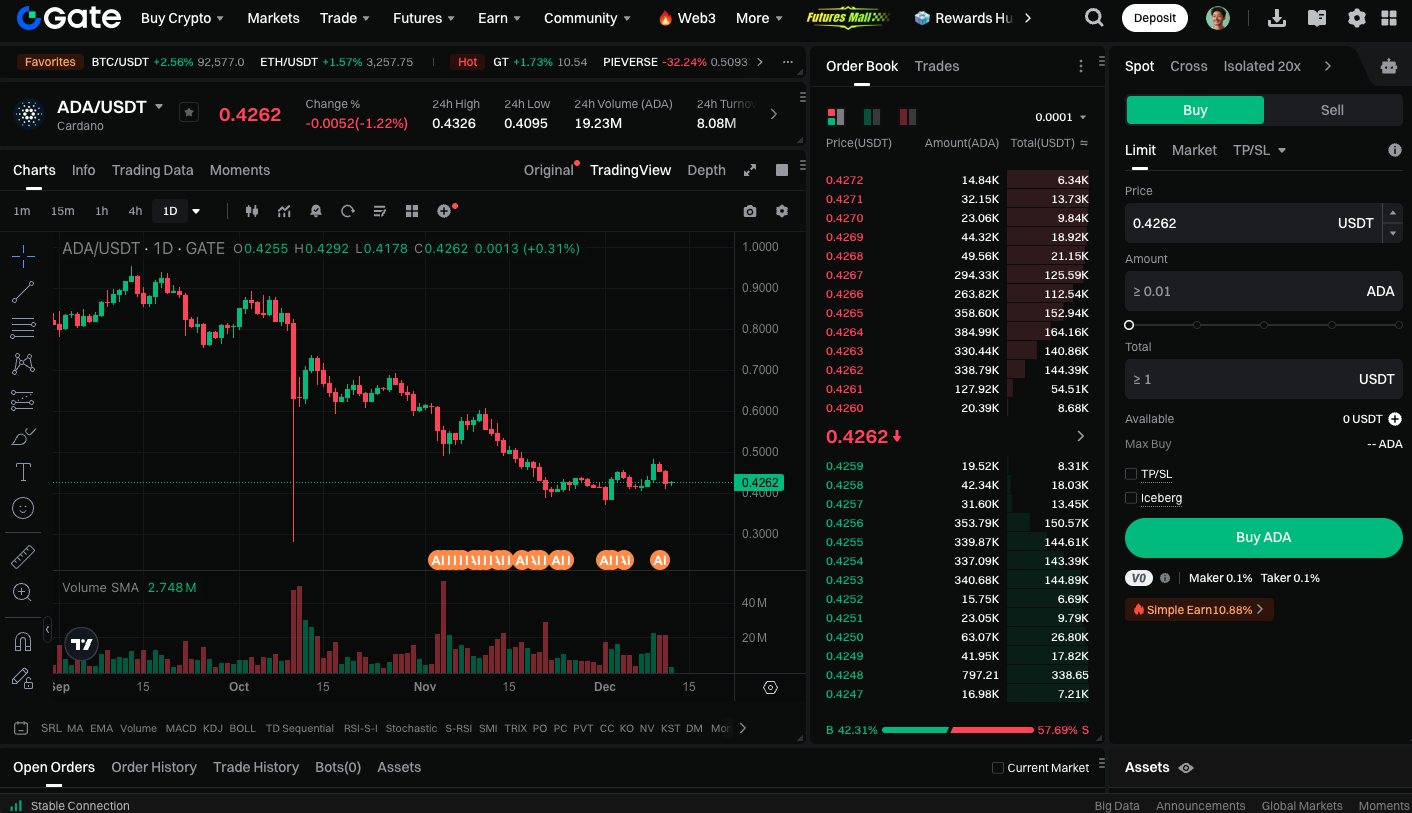Click the amount percentage slider handle
Viewport: 1412px width, 813px height.
pyautogui.click(x=1129, y=325)
